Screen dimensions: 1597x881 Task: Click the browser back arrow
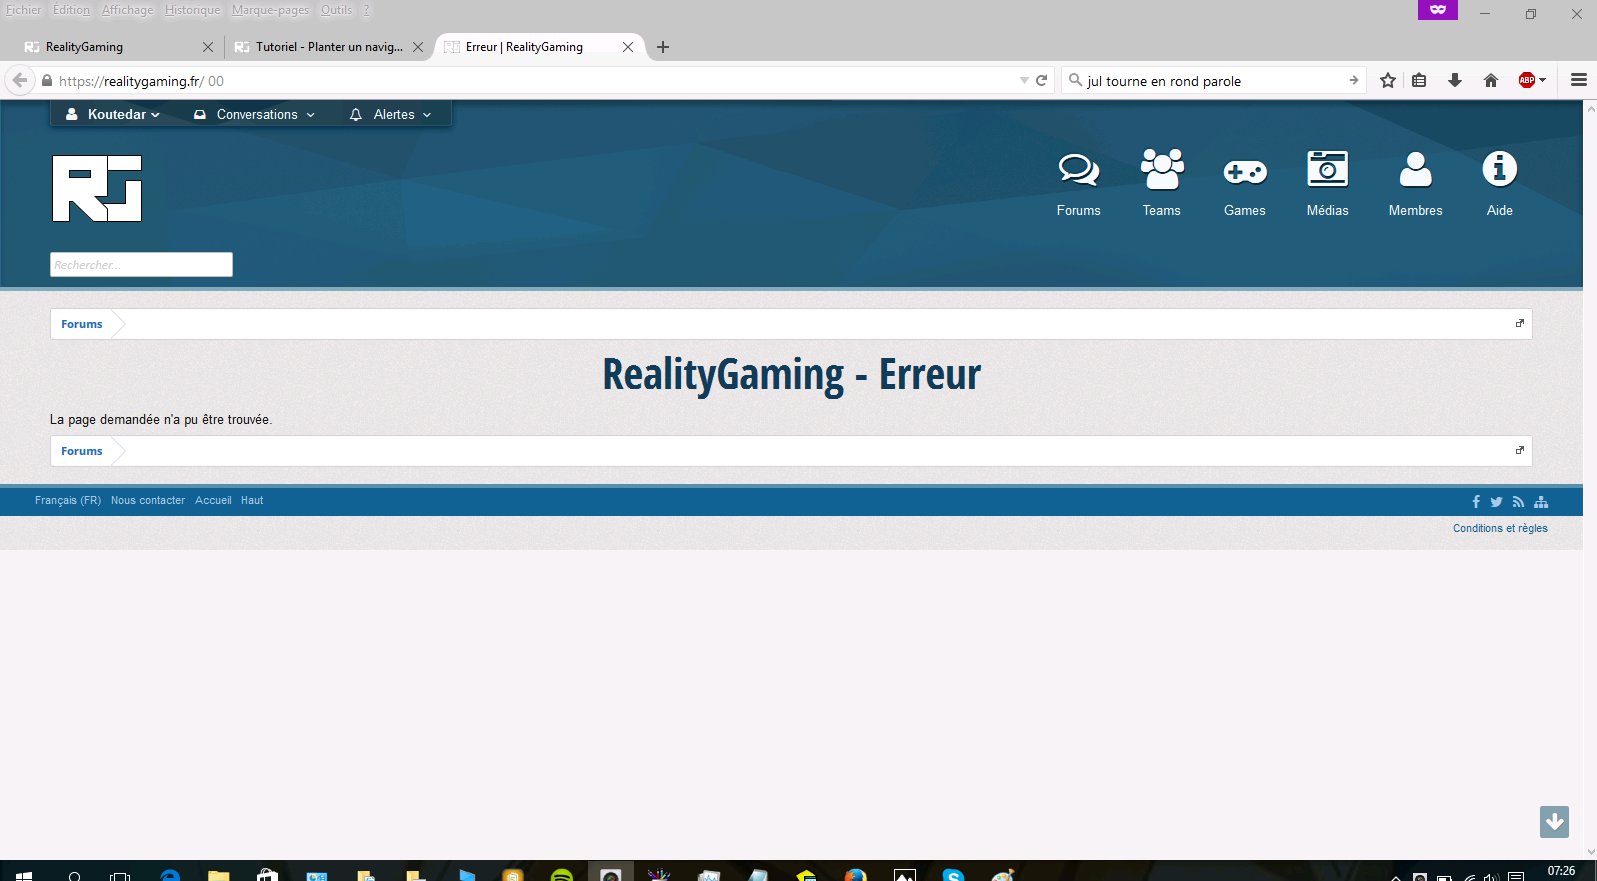20,80
